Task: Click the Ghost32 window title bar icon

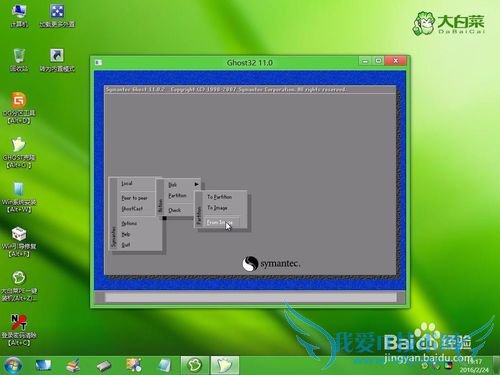Action: [98, 62]
